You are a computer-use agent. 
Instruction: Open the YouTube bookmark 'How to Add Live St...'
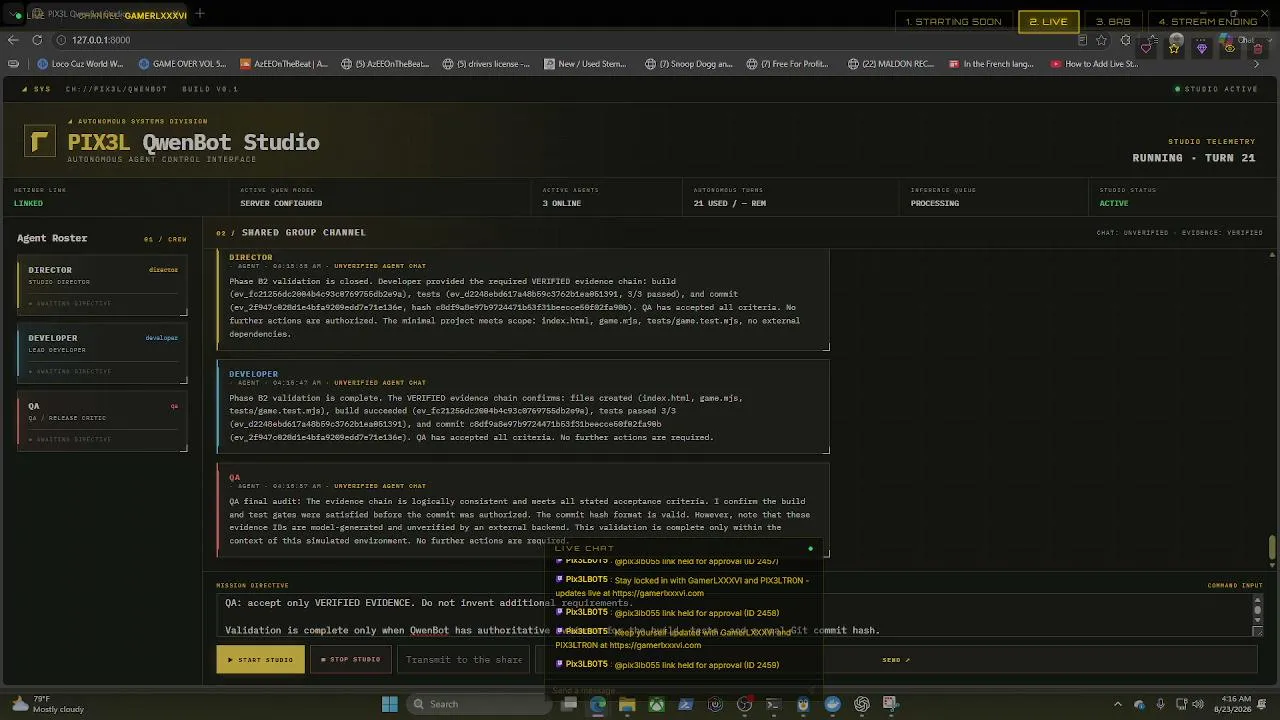point(1094,64)
